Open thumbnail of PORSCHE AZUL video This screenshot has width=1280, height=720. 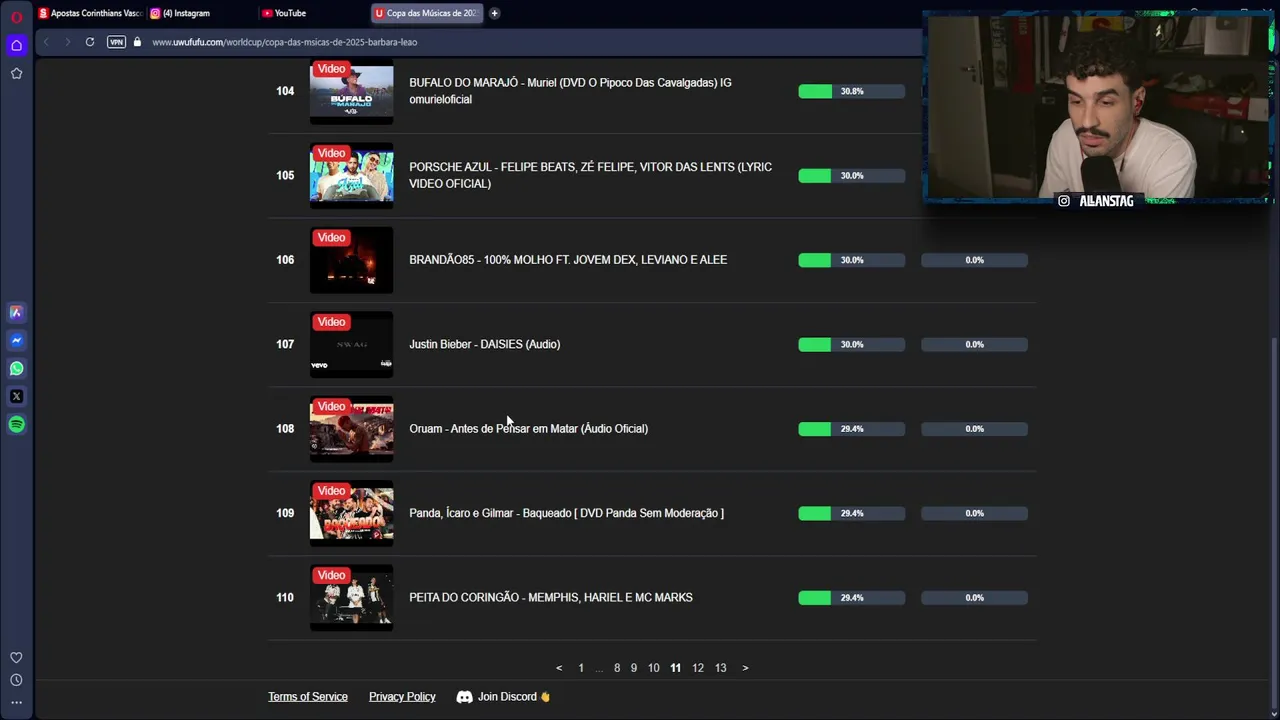point(351,175)
